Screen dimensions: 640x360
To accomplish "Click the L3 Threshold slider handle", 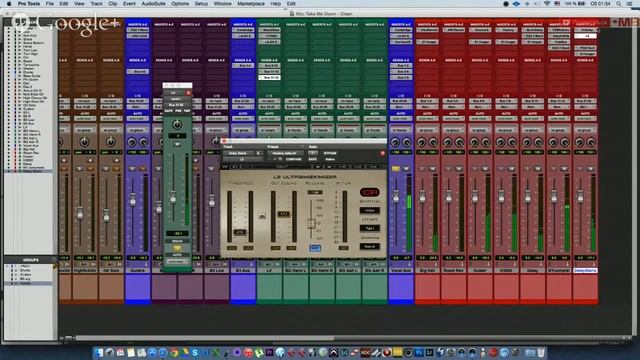I will point(240,232).
